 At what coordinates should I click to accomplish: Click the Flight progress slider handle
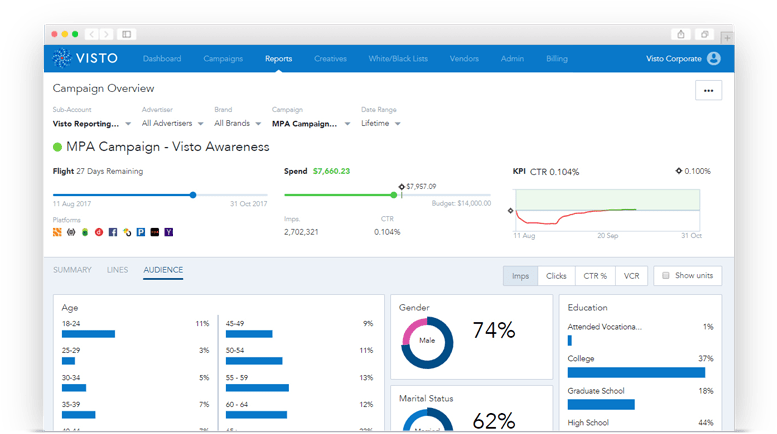(193, 195)
